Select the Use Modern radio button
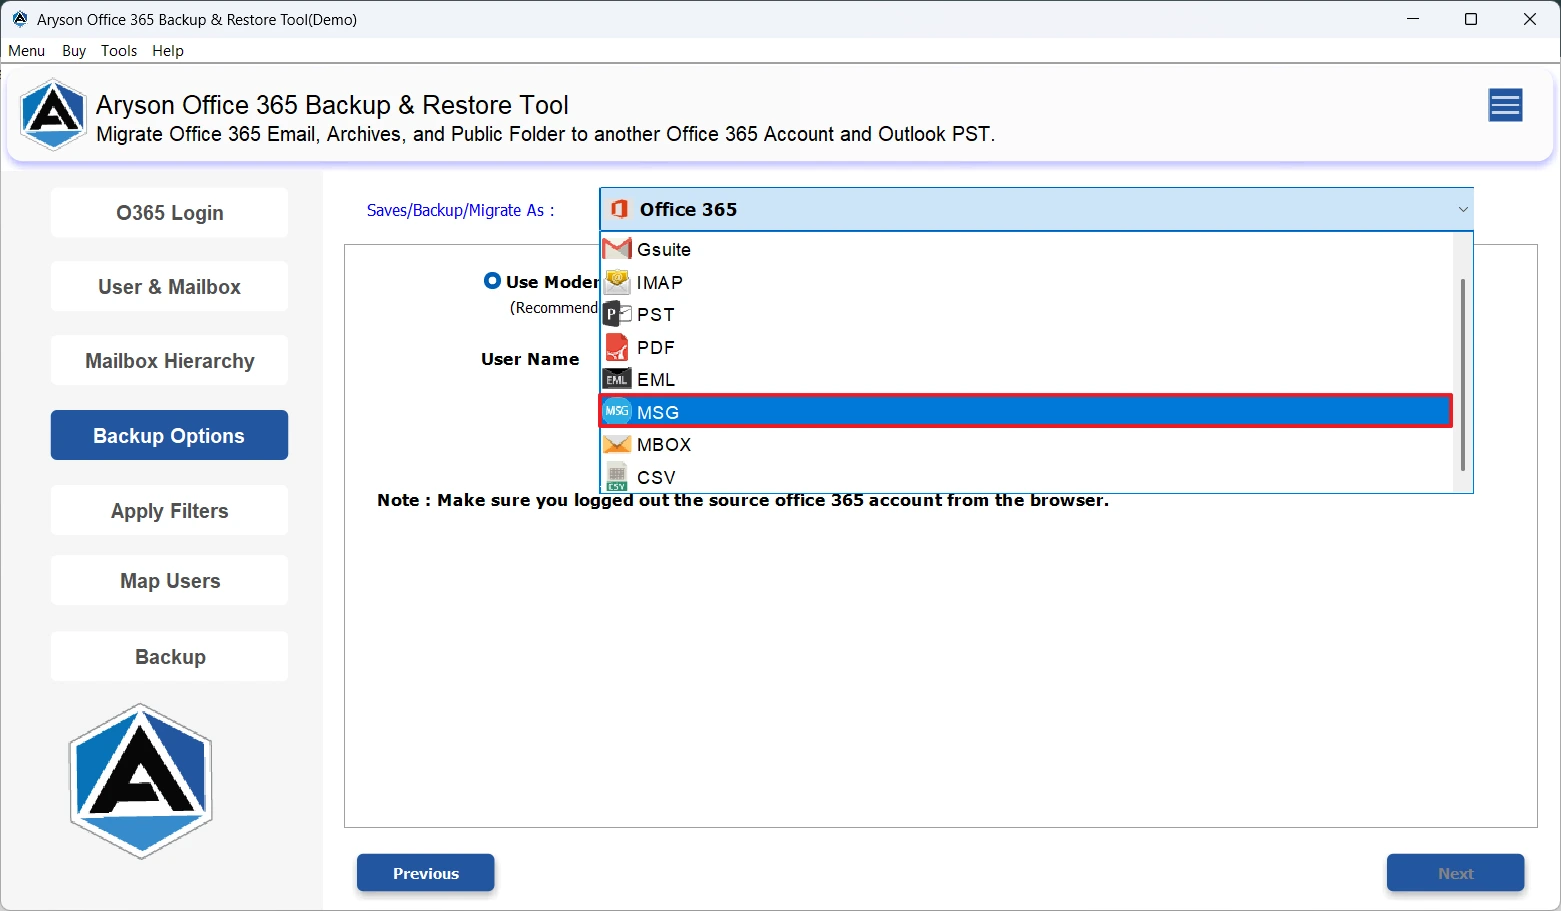1561x911 pixels. click(x=492, y=281)
